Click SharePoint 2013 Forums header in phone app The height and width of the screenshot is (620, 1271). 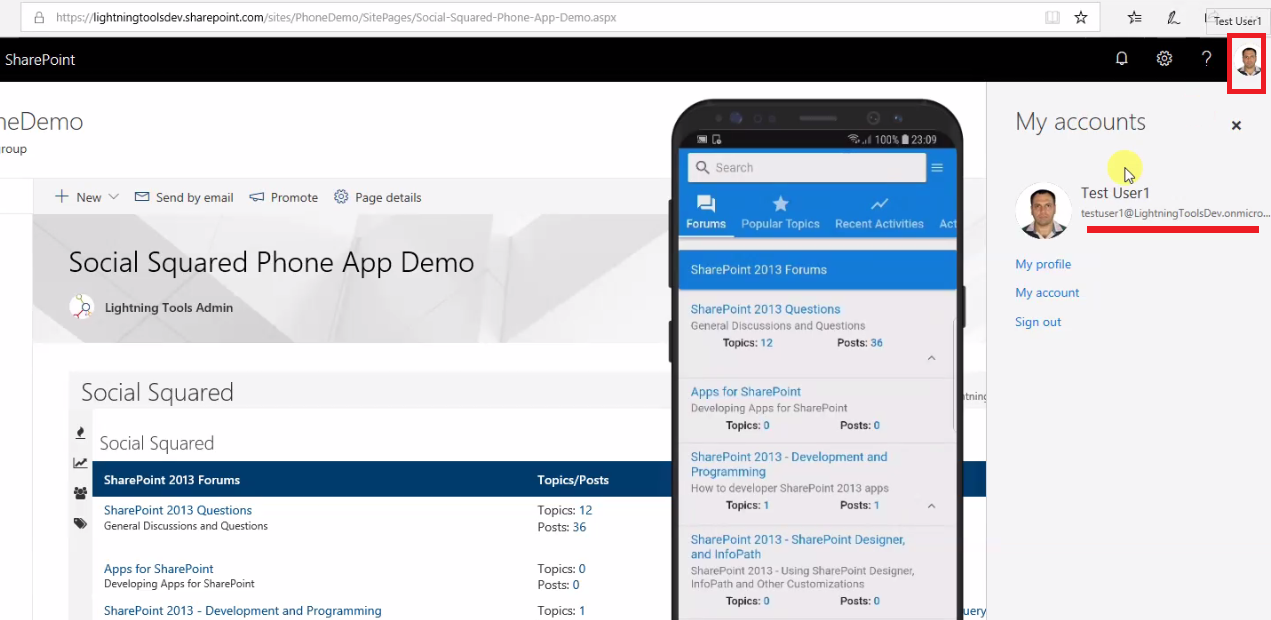758,270
